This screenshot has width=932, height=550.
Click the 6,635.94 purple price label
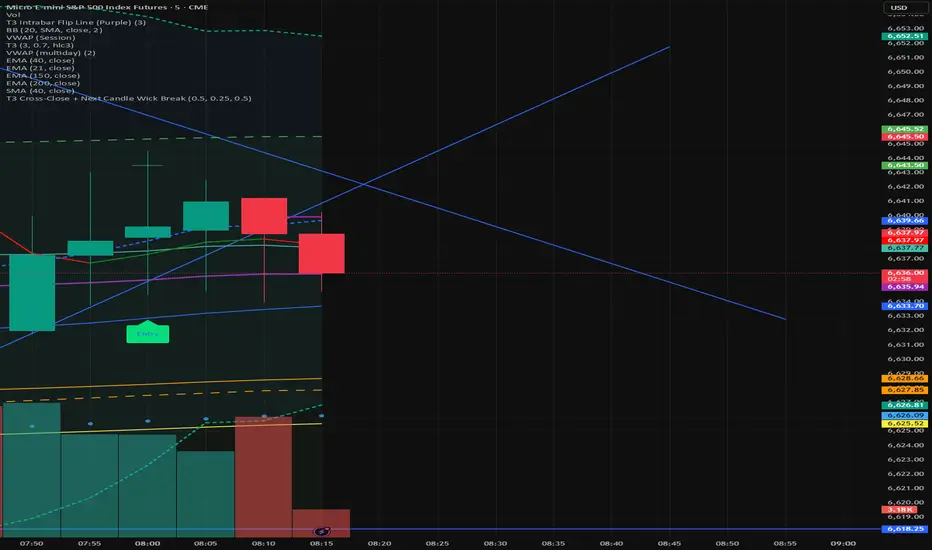[904, 287]
